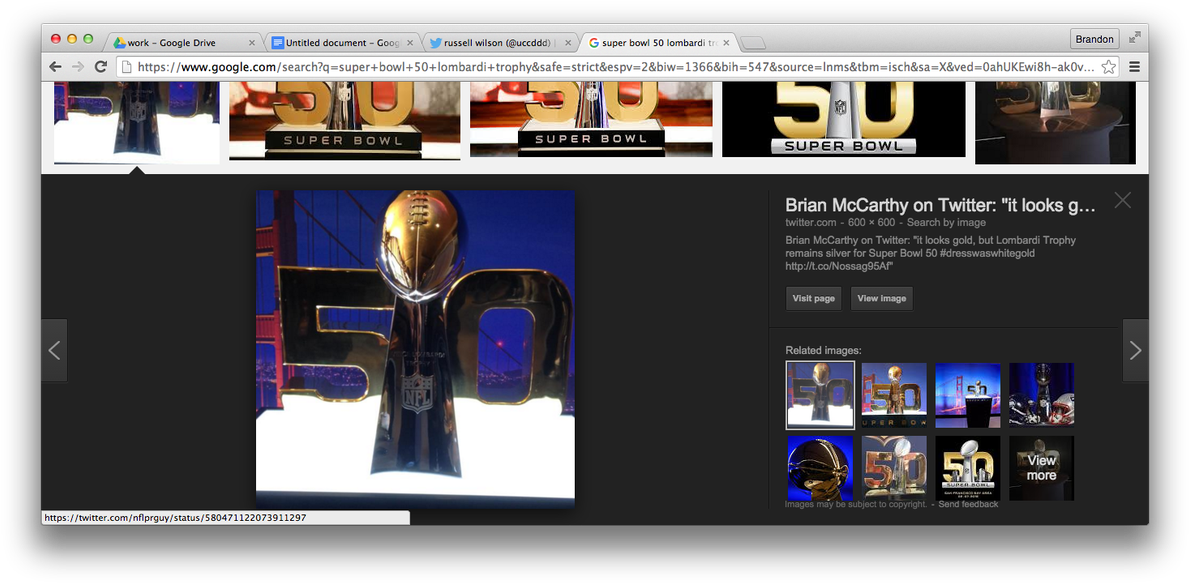The width and height of the screenshot is (1189, 583).
Task: Open the Brandon profile button
Action: coord(1094,39)
